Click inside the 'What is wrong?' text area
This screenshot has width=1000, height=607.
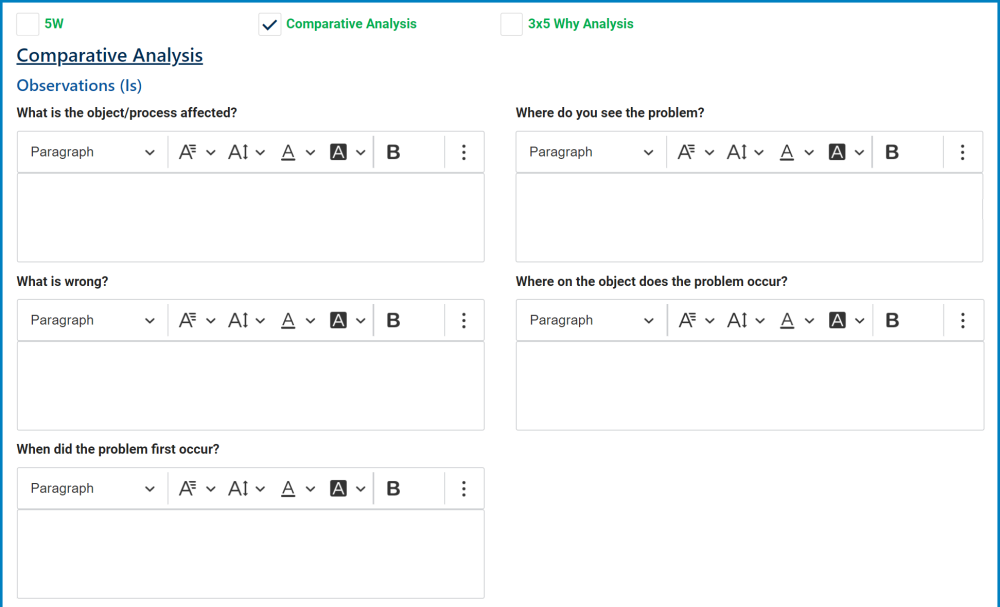click(x=250, y=385)
